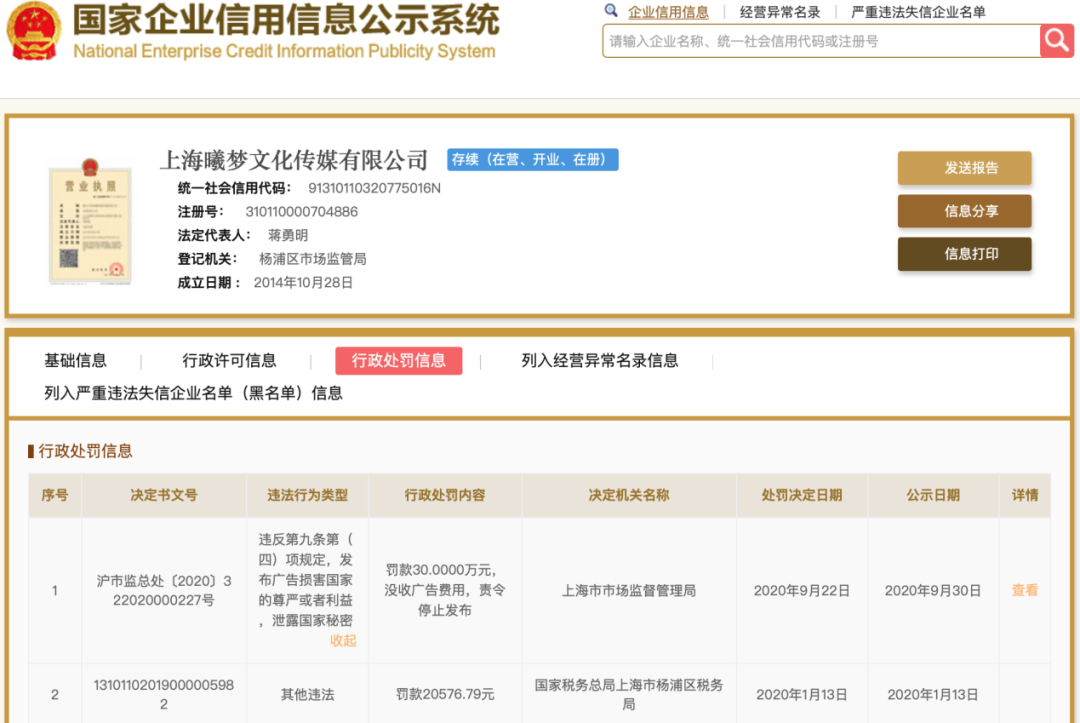Select publication date 2020年9月30日
This screenshot has width=1080, height=723.
click(x=933, y=590)
